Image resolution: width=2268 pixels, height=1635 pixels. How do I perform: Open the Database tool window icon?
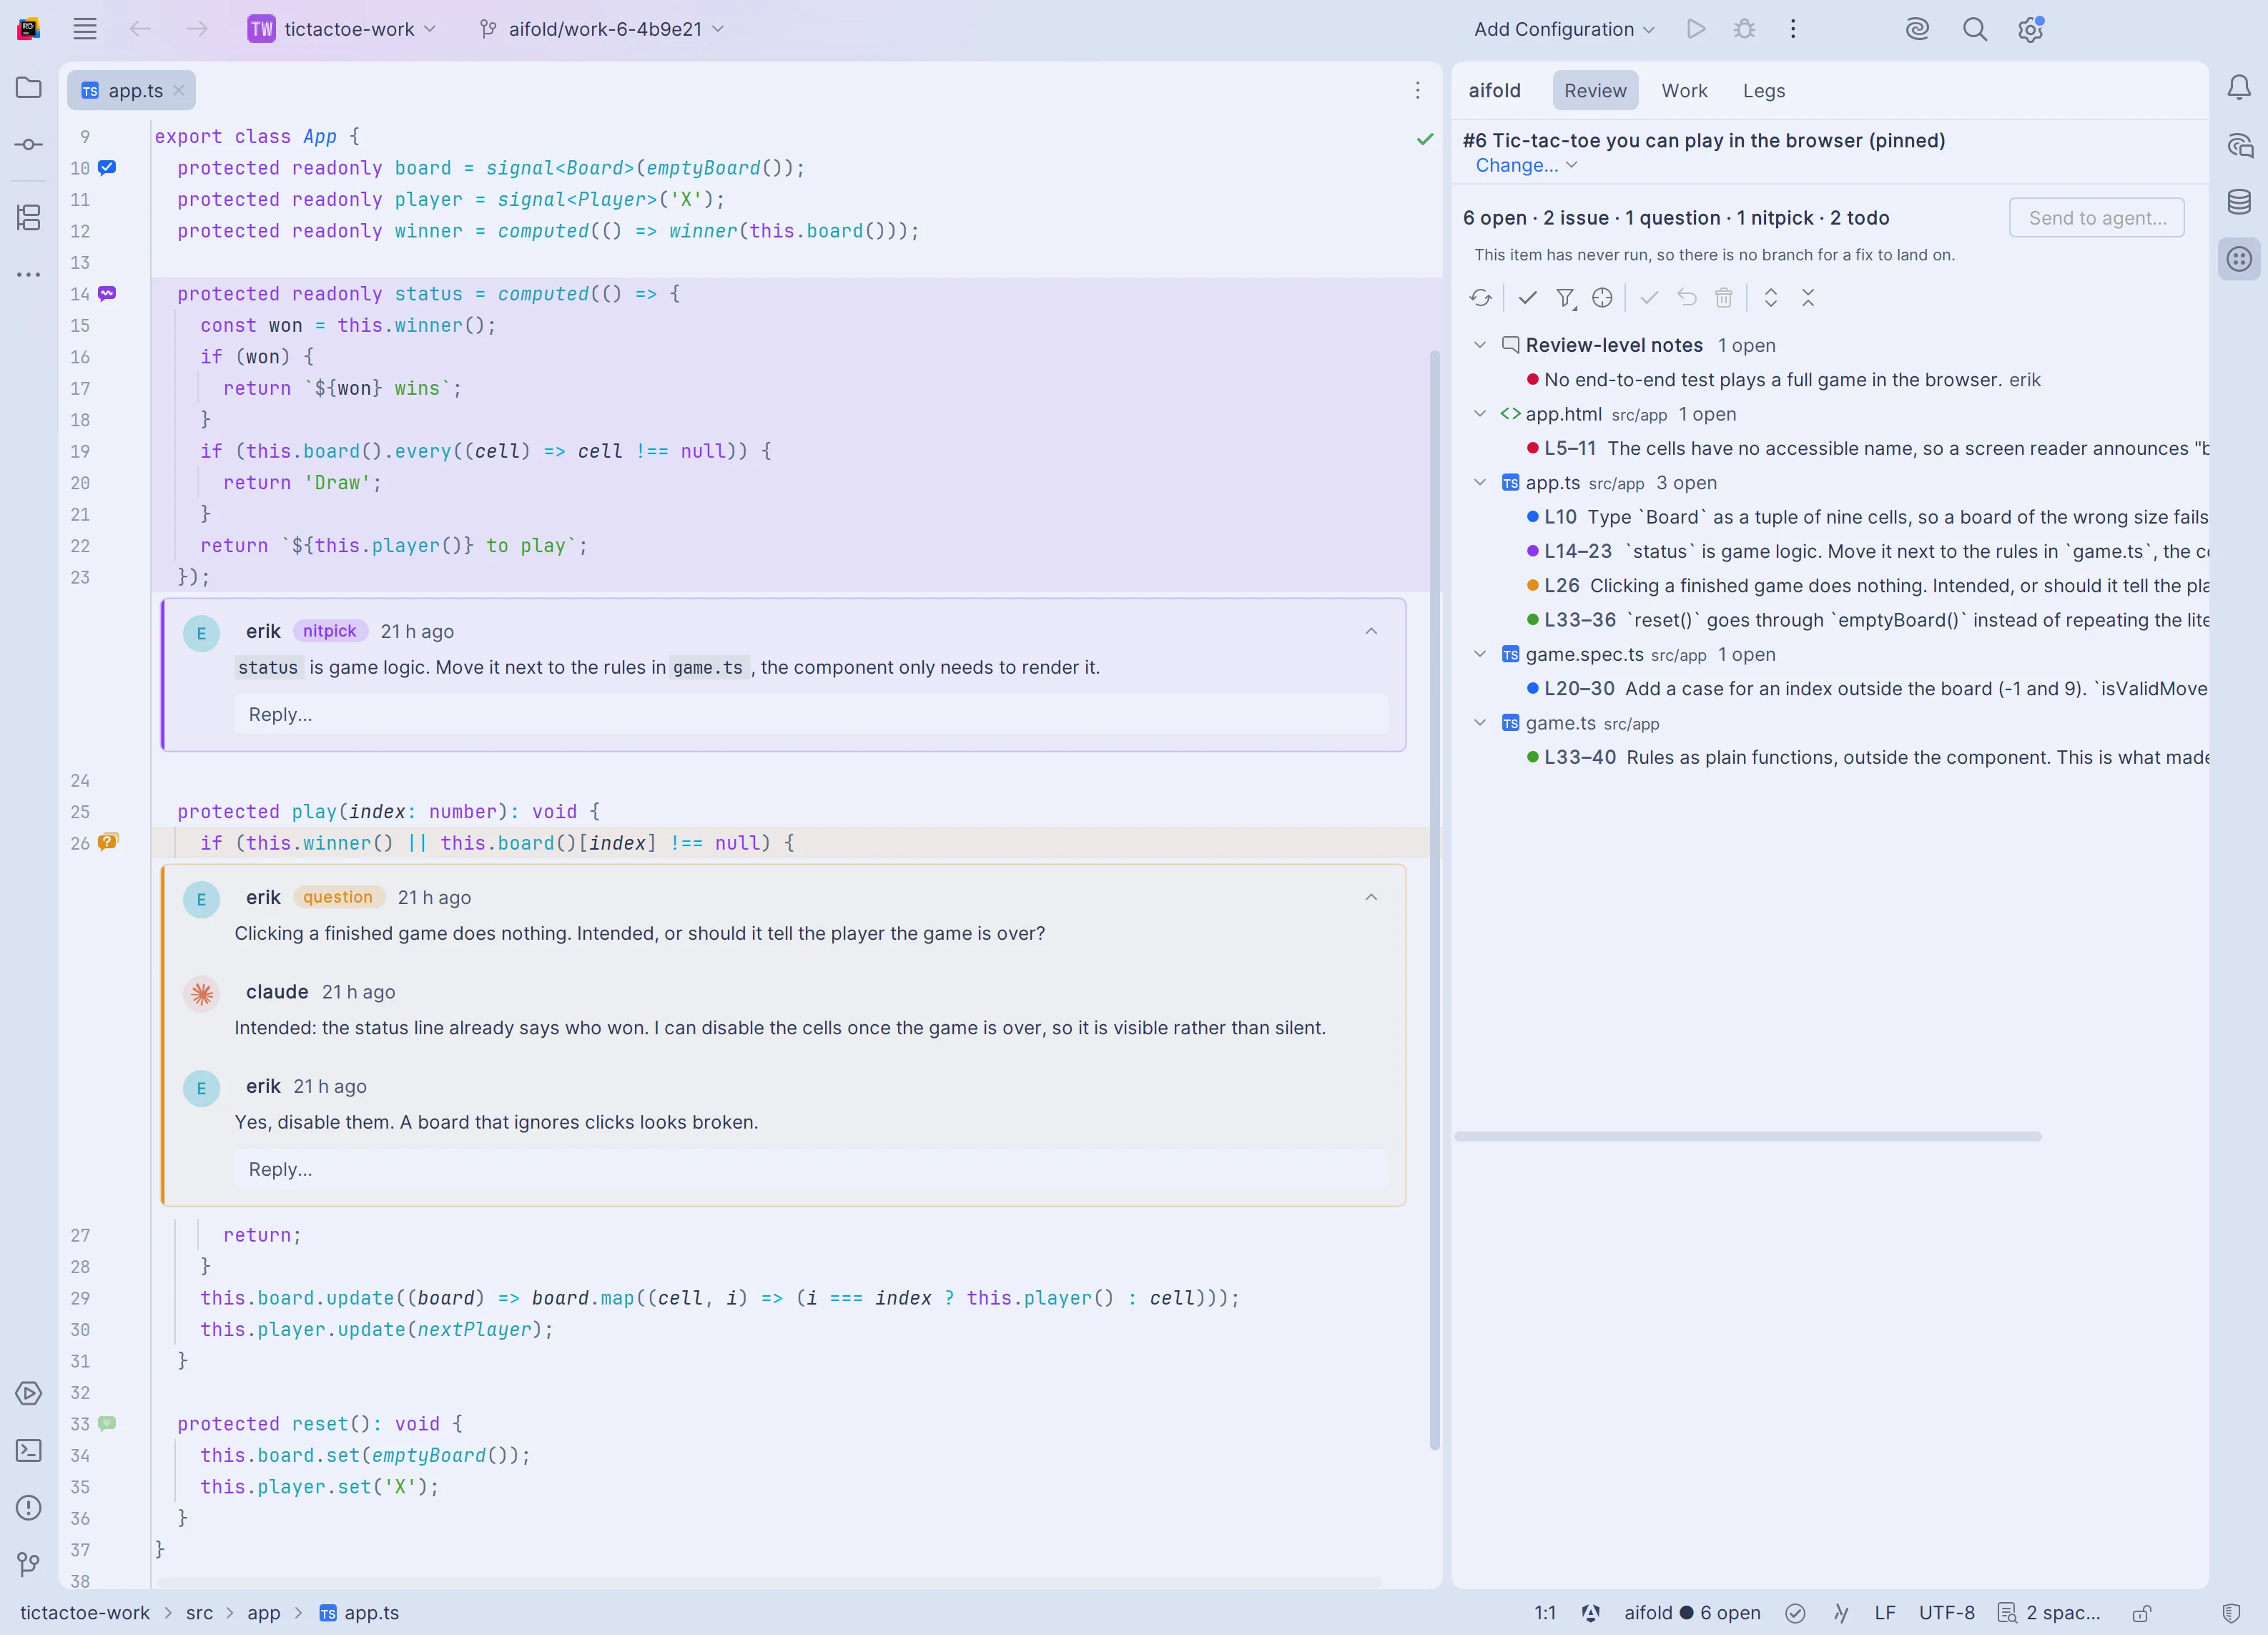pos(2239,202)
